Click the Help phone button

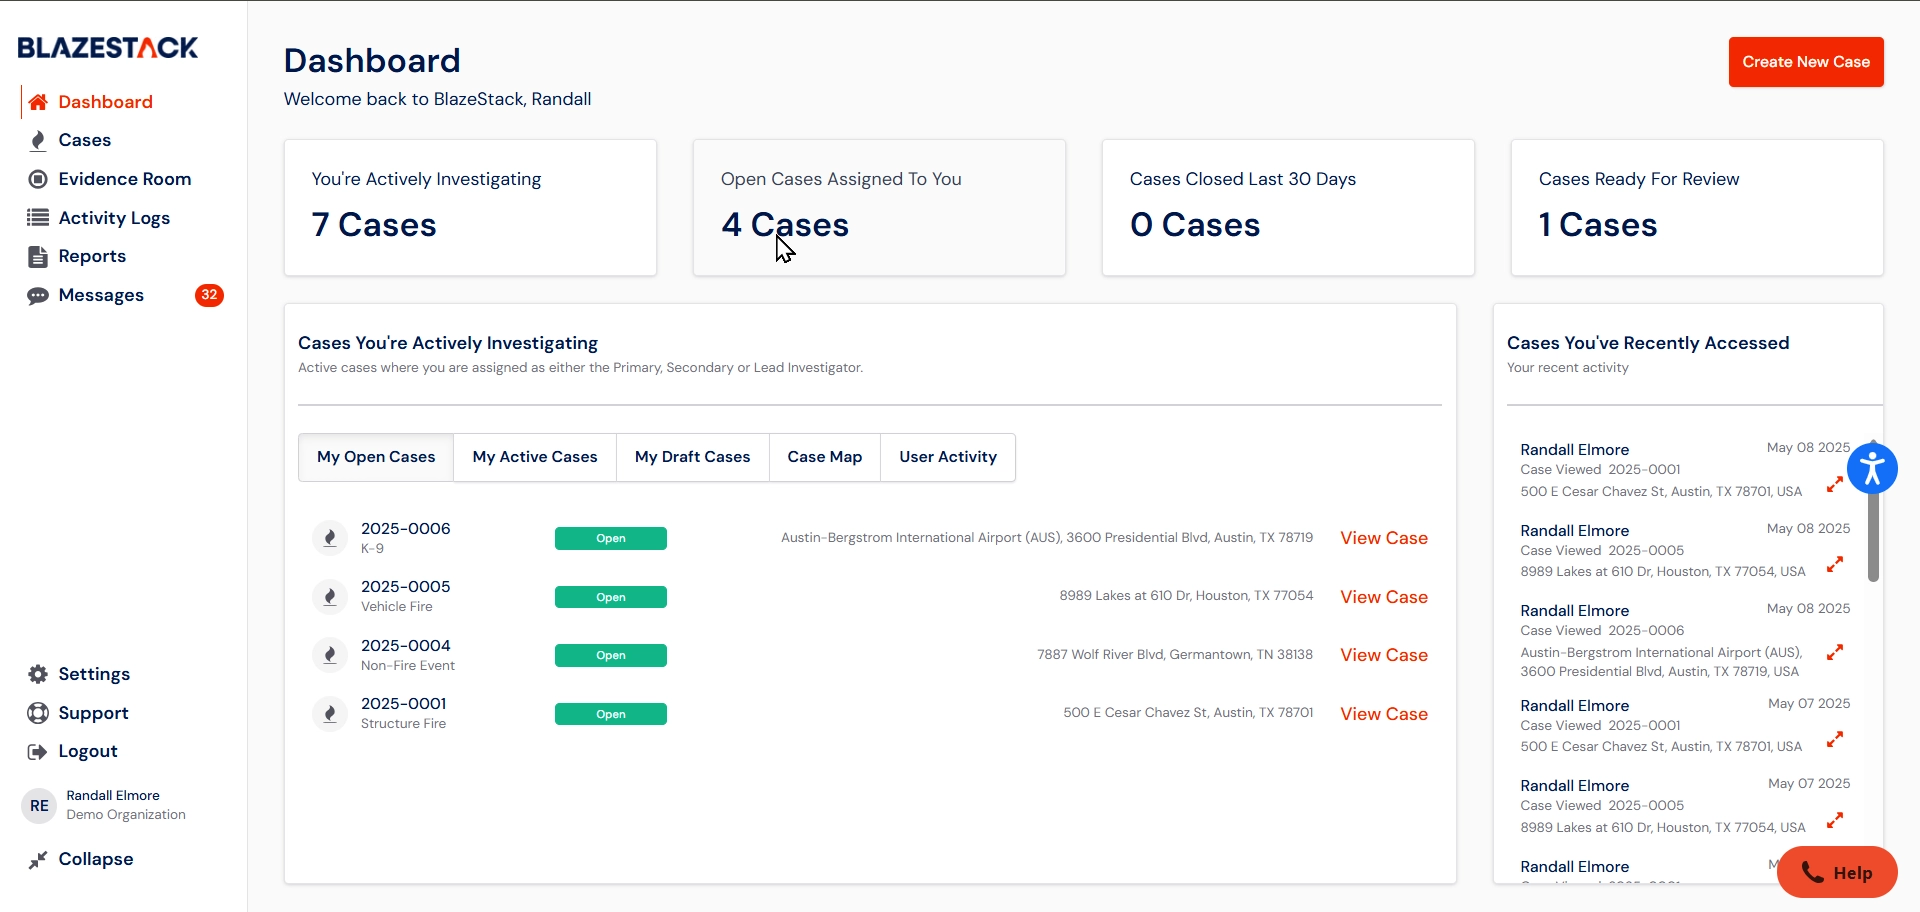(x=1837, y=872)
